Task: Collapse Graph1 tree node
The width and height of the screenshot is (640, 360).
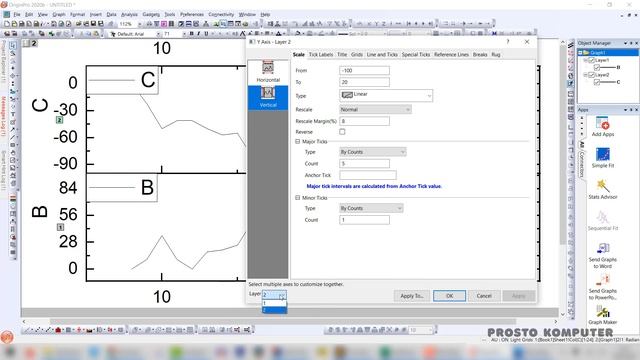Action: (580, 53)
